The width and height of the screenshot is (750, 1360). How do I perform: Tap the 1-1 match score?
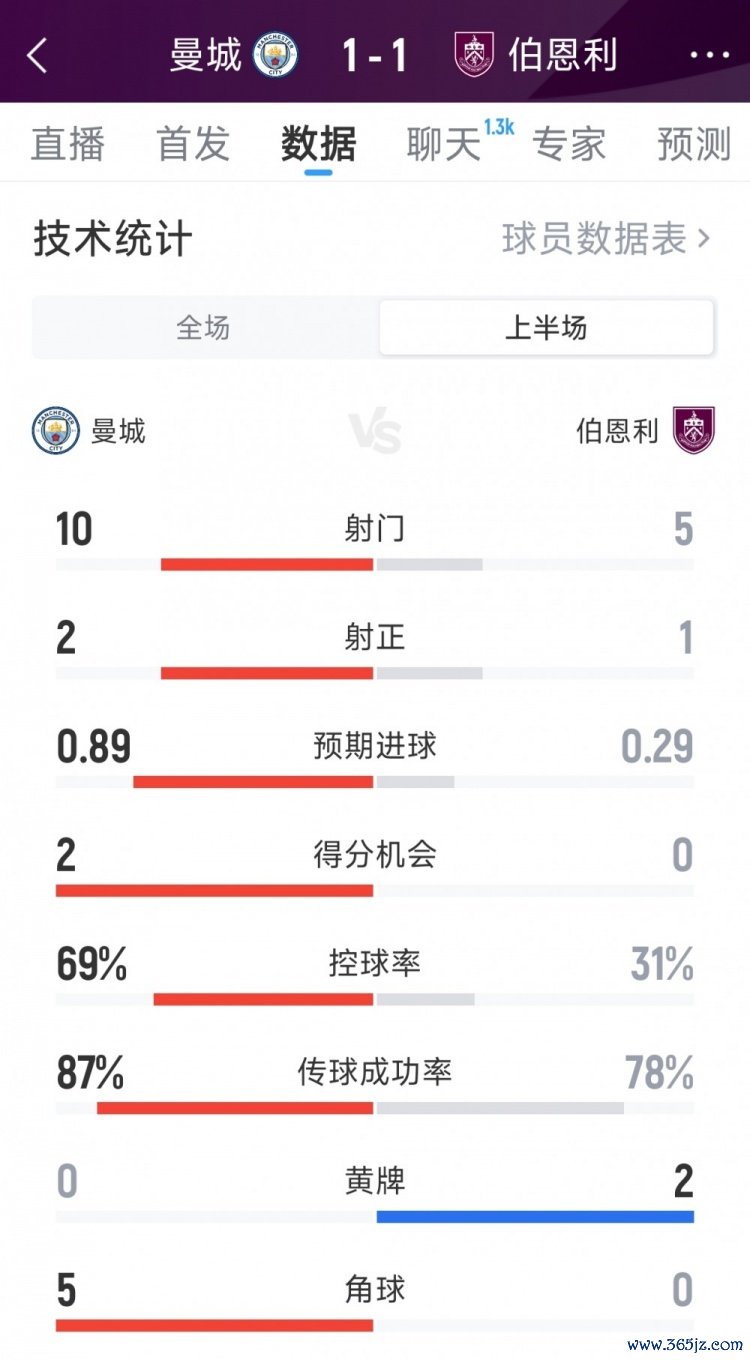(375, 55)
